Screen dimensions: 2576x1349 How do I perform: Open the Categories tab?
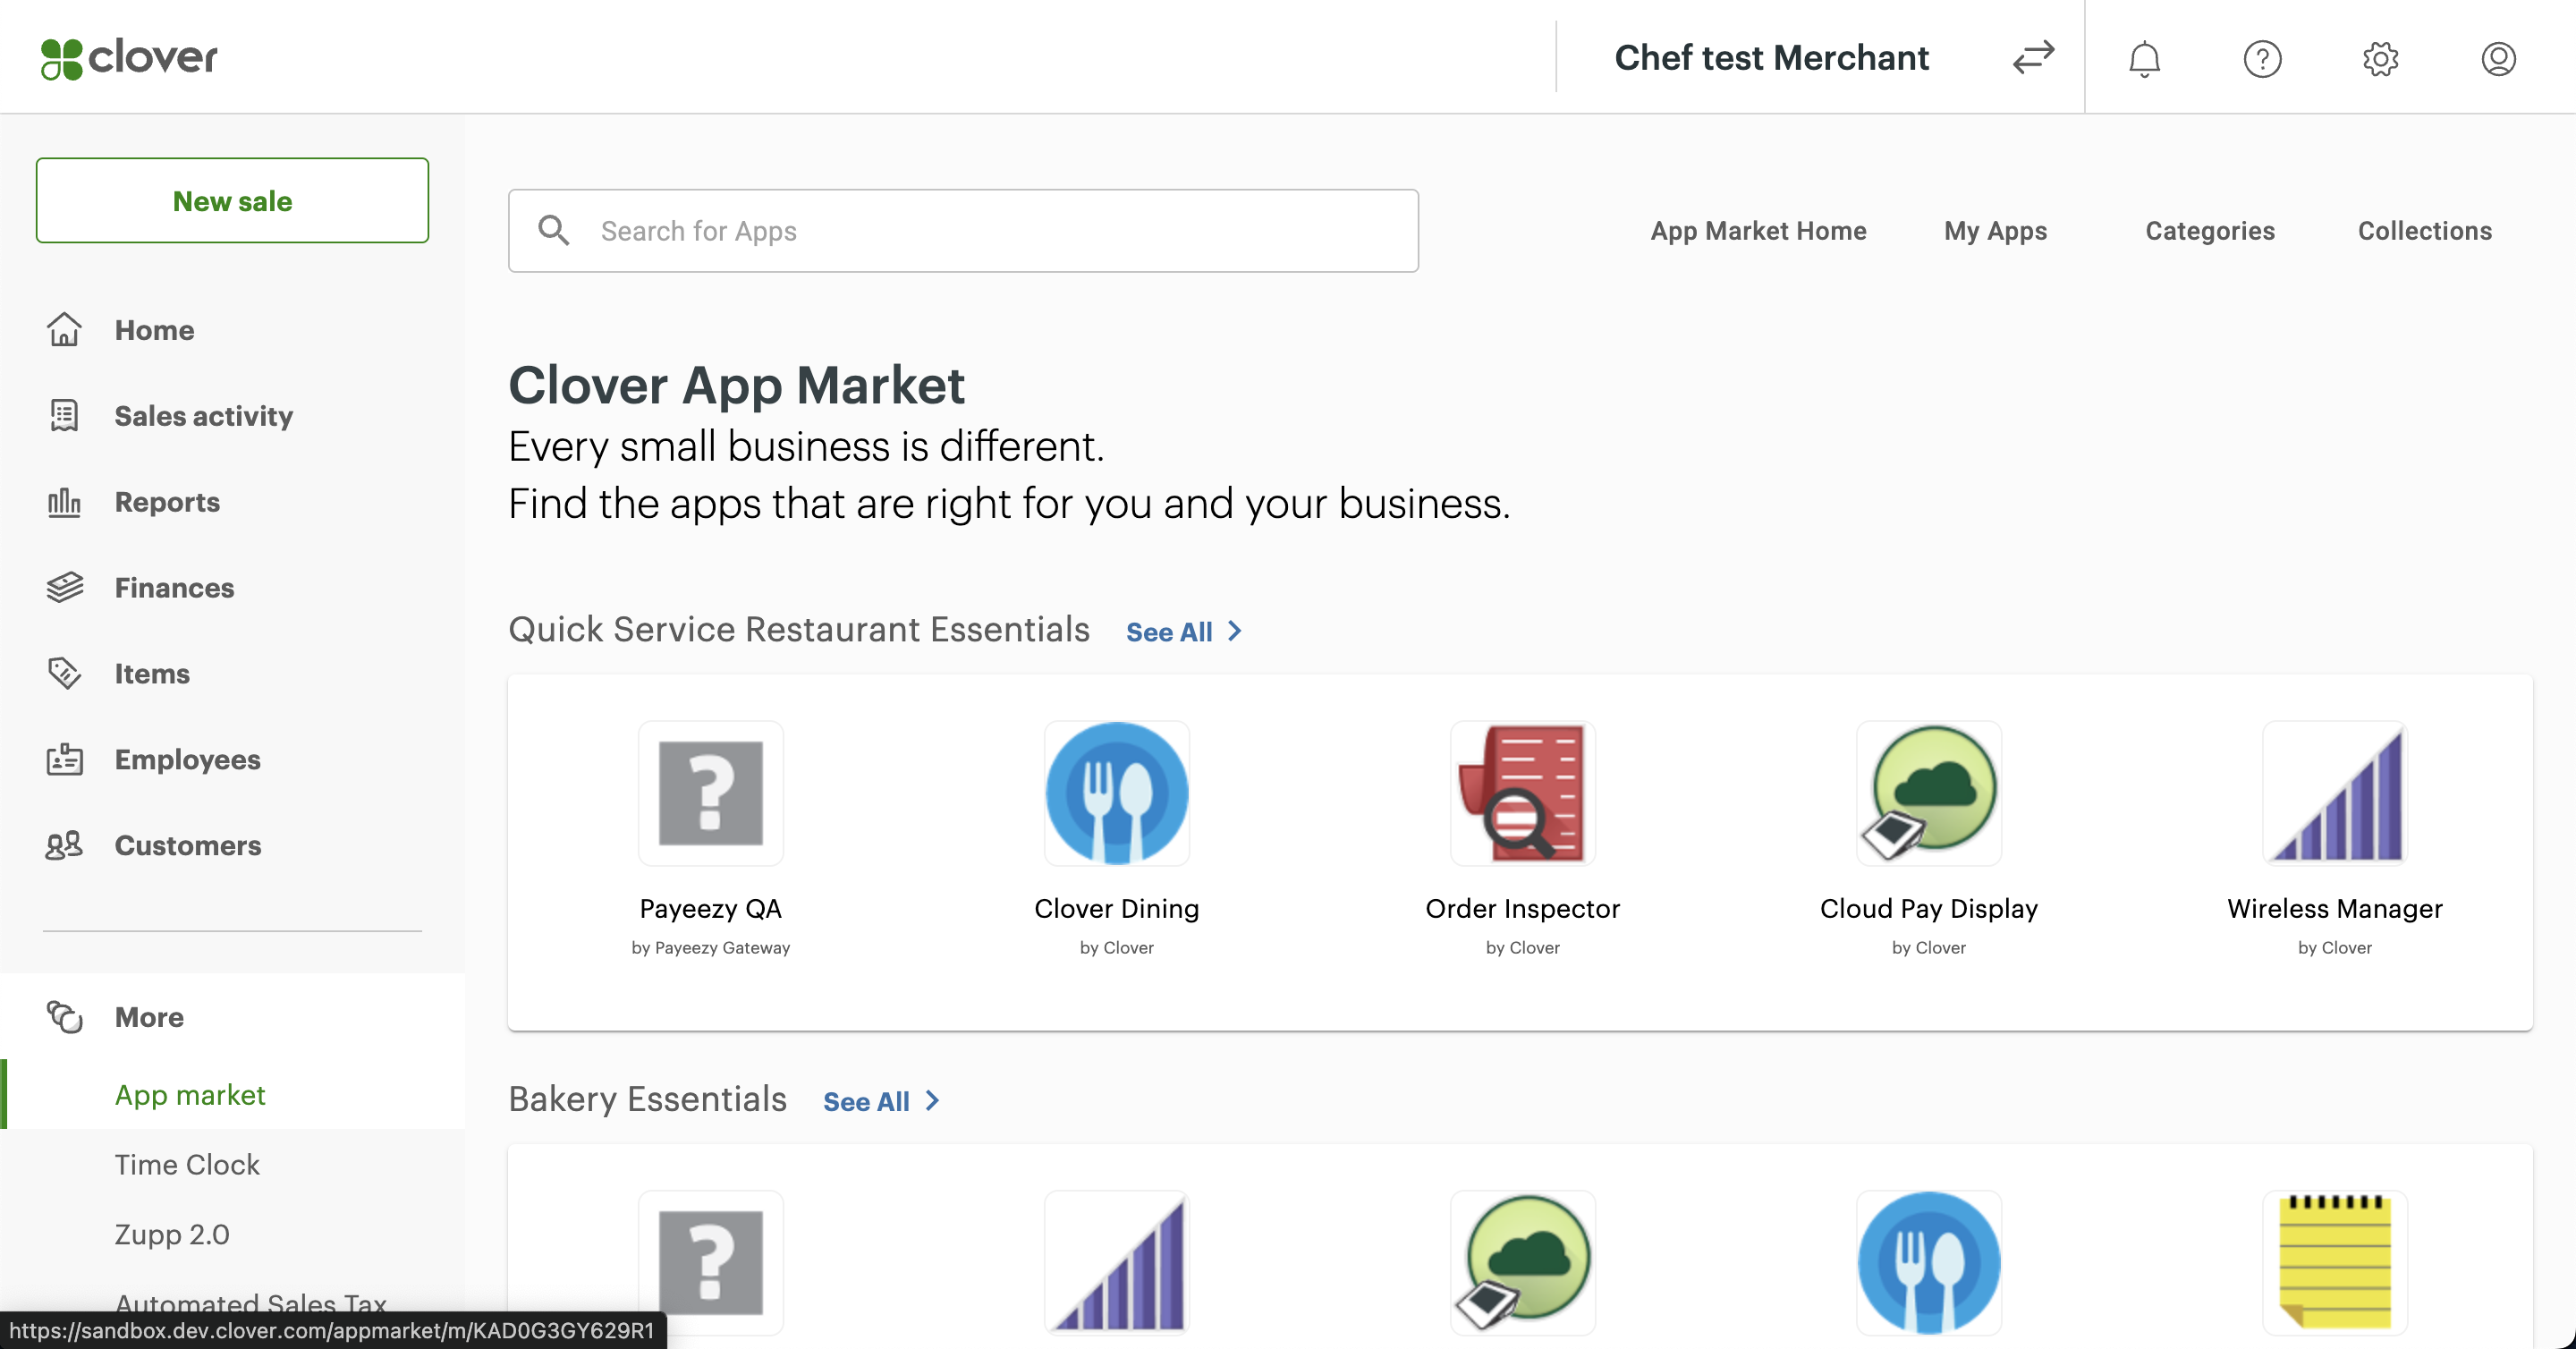[x=2209, y=231]
